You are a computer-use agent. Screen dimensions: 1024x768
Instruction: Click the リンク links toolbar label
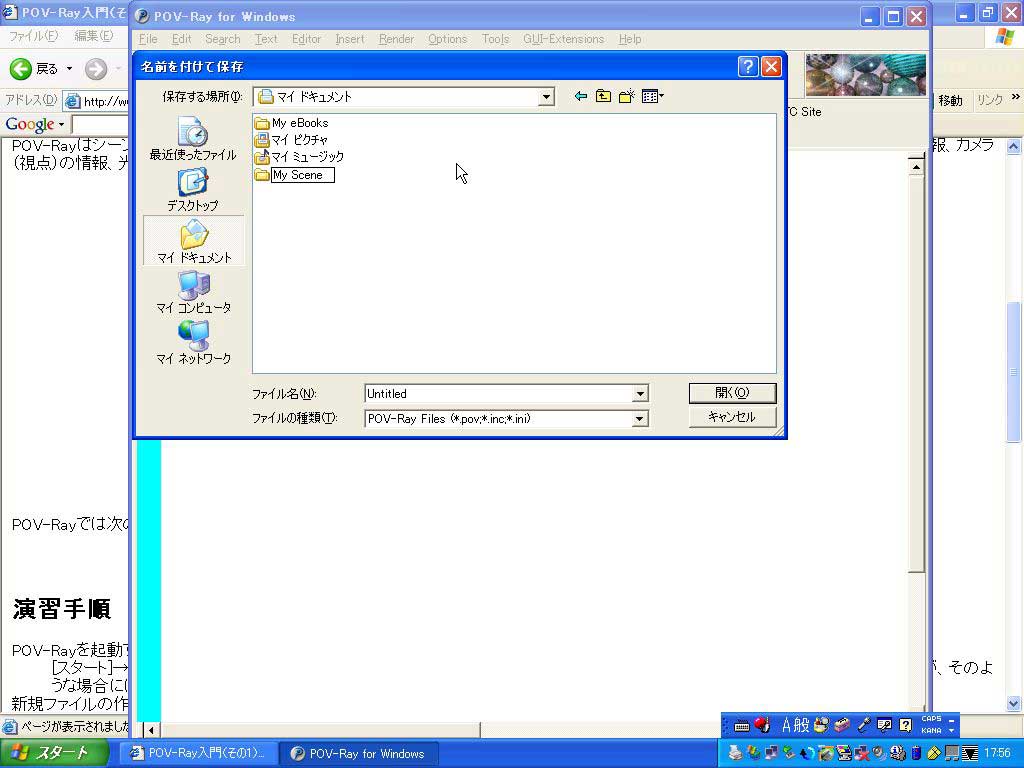[x=989, y=101]
